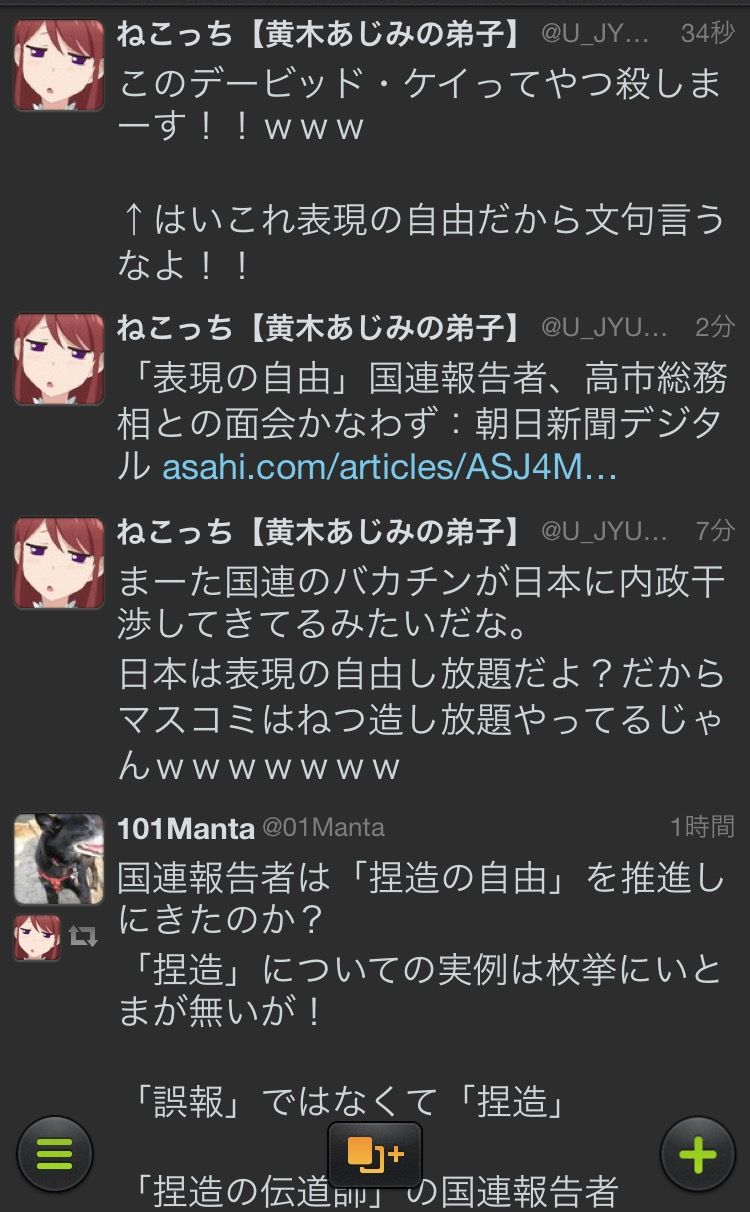Open the dog avatar of 101Manta
The image size is (750, 1212).
(59, 859)
